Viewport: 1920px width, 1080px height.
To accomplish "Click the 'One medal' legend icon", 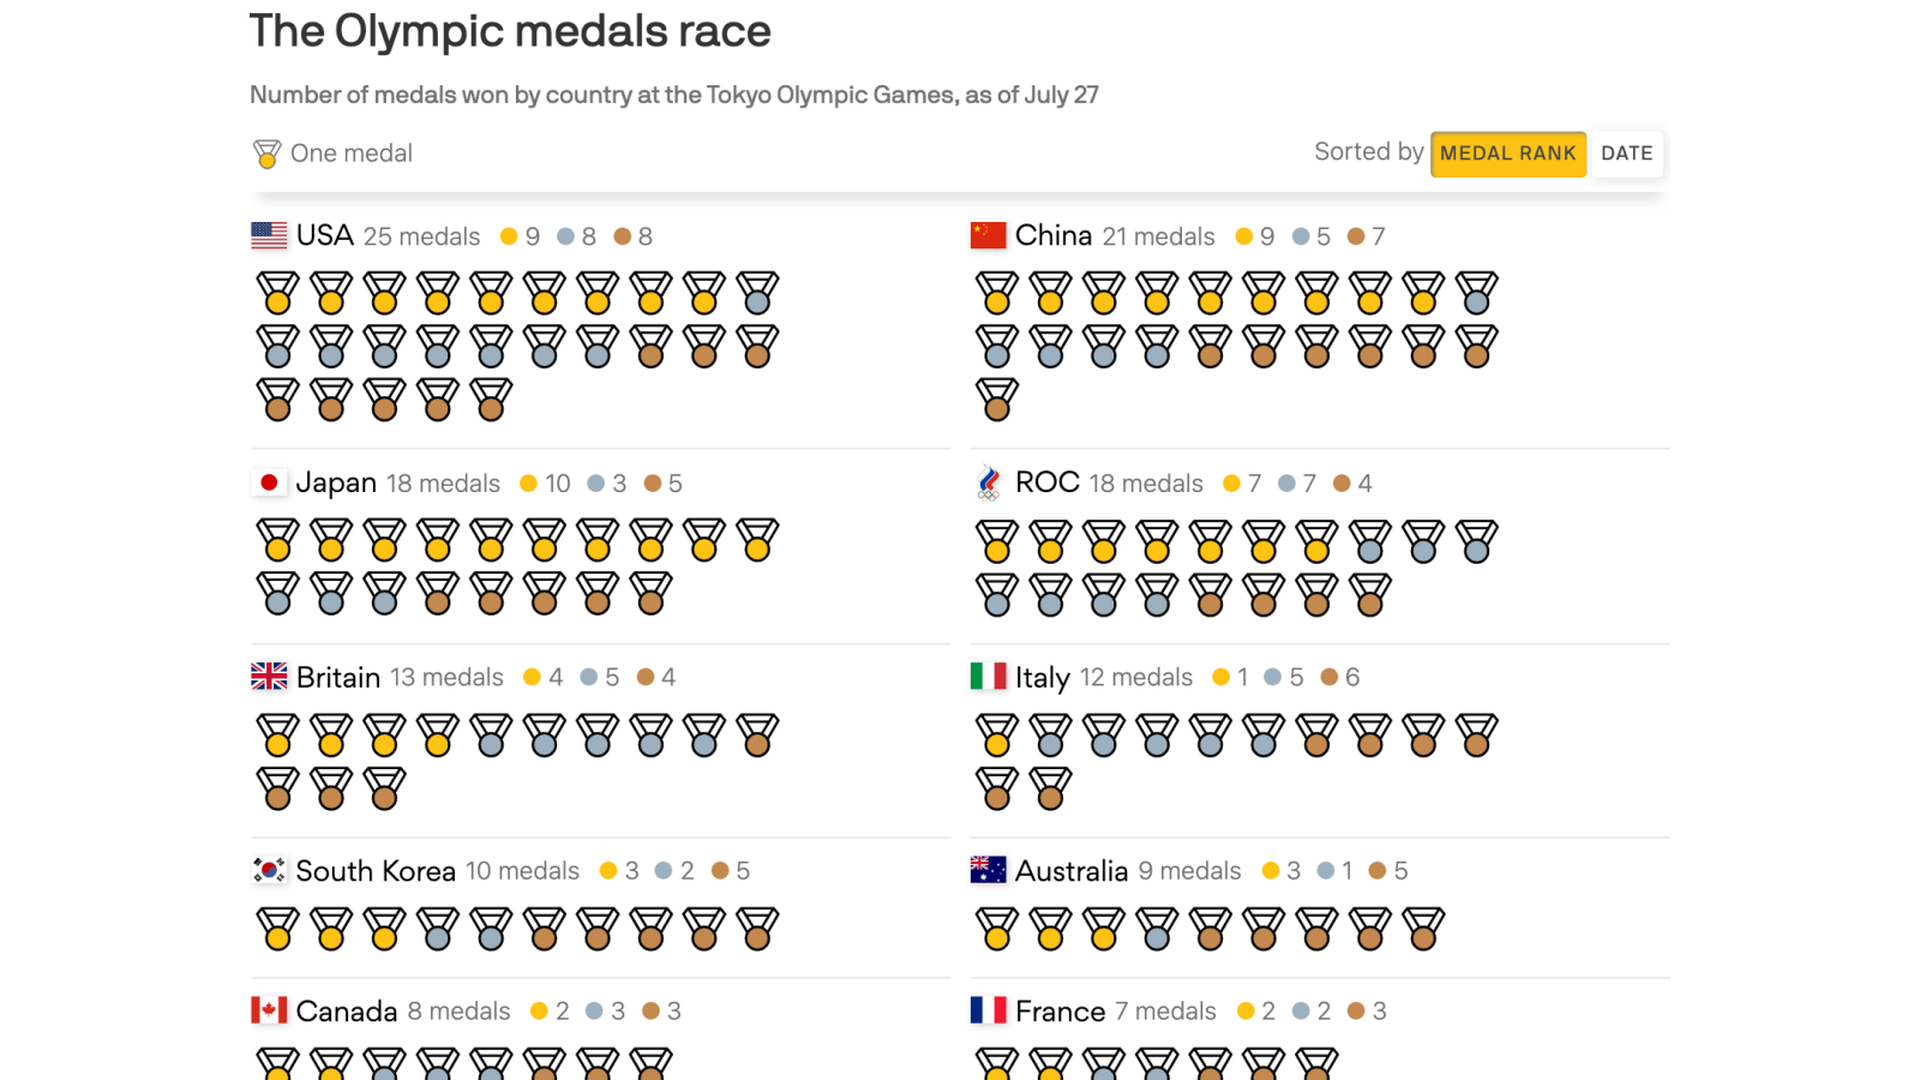I will [267, 154].
